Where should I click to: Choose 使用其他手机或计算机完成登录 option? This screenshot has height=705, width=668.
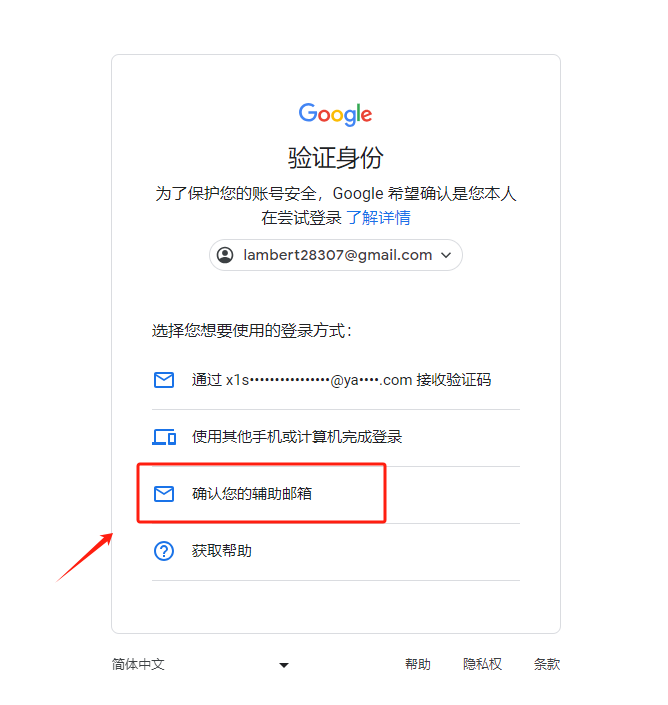336,437
